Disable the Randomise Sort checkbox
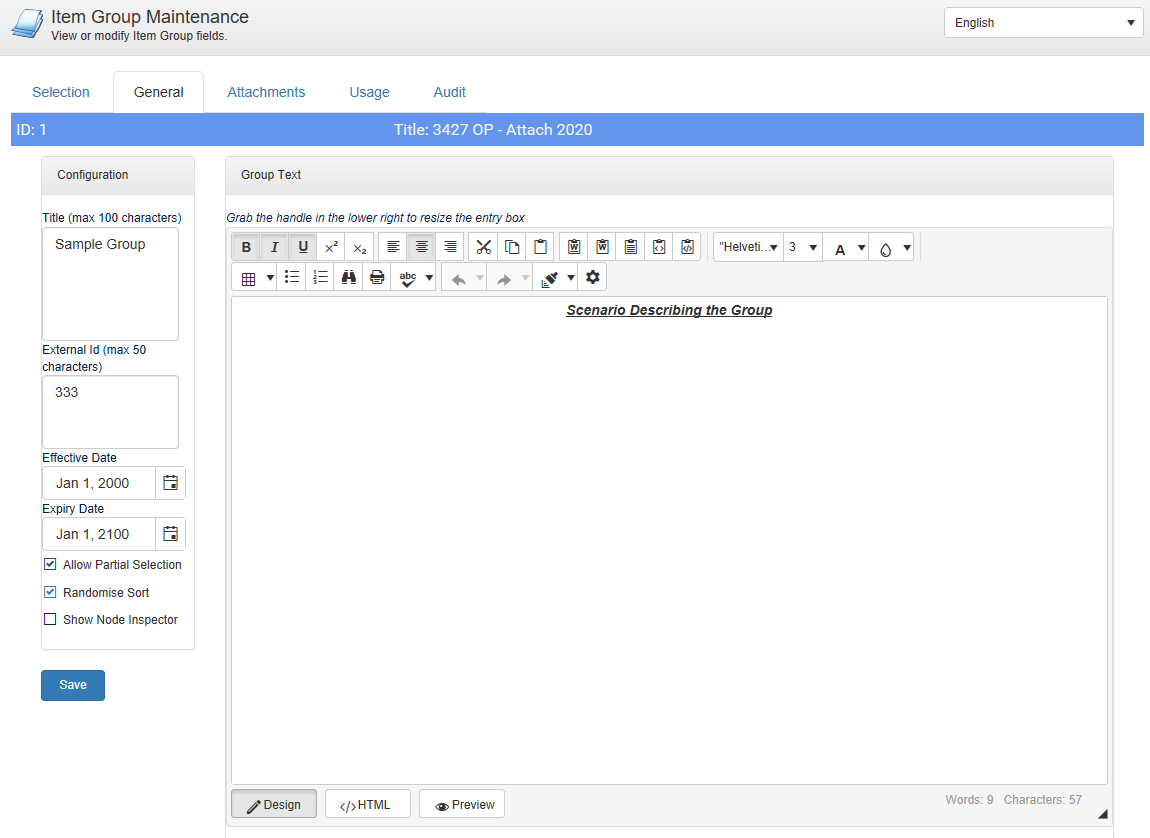 (50, 592)
